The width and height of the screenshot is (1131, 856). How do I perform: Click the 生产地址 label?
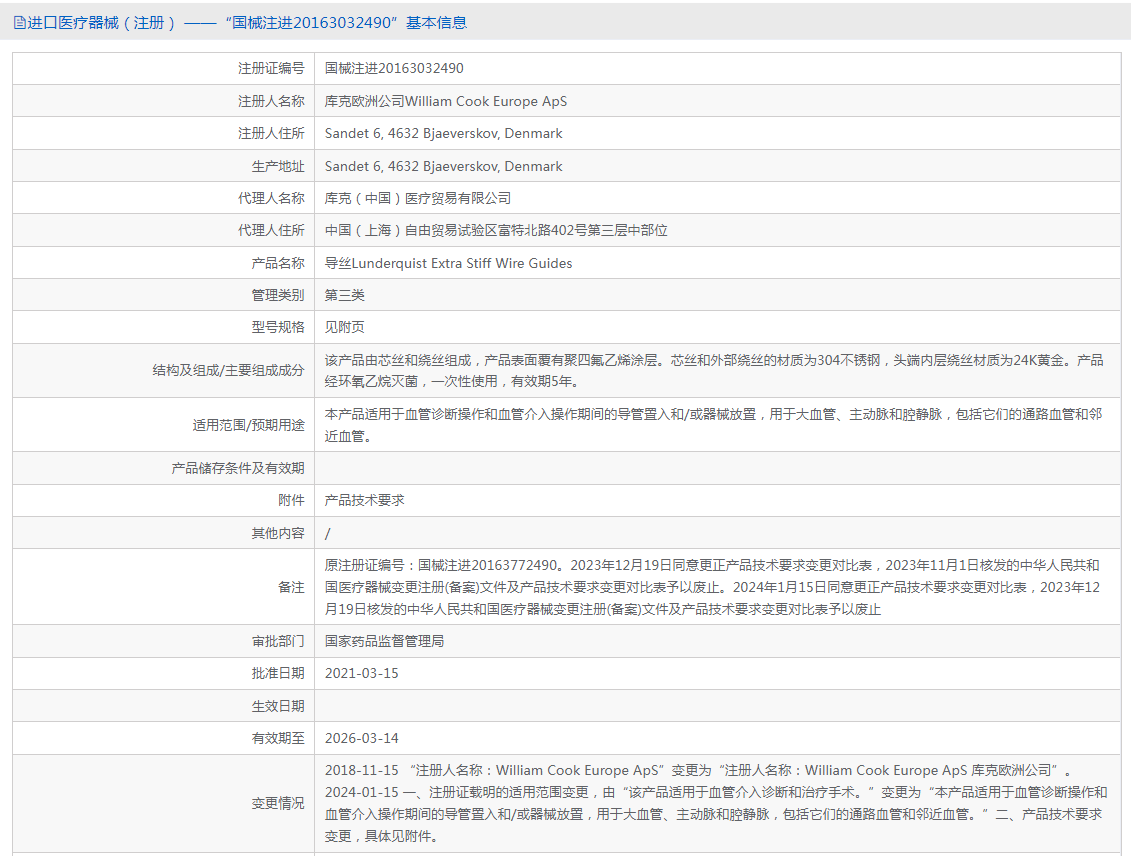(278, 166)
